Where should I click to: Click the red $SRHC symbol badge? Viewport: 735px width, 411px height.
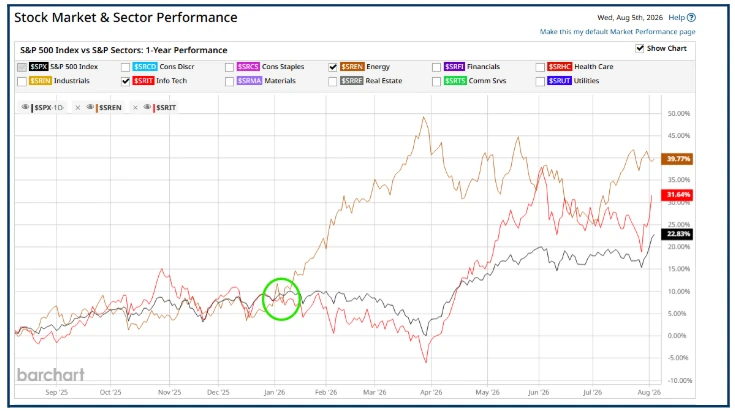pos(560,67)
